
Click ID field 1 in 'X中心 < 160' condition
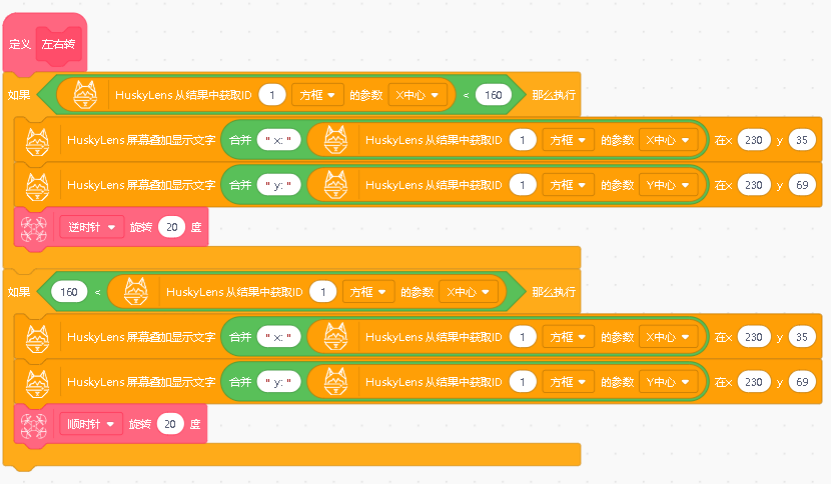coord(272,95)
